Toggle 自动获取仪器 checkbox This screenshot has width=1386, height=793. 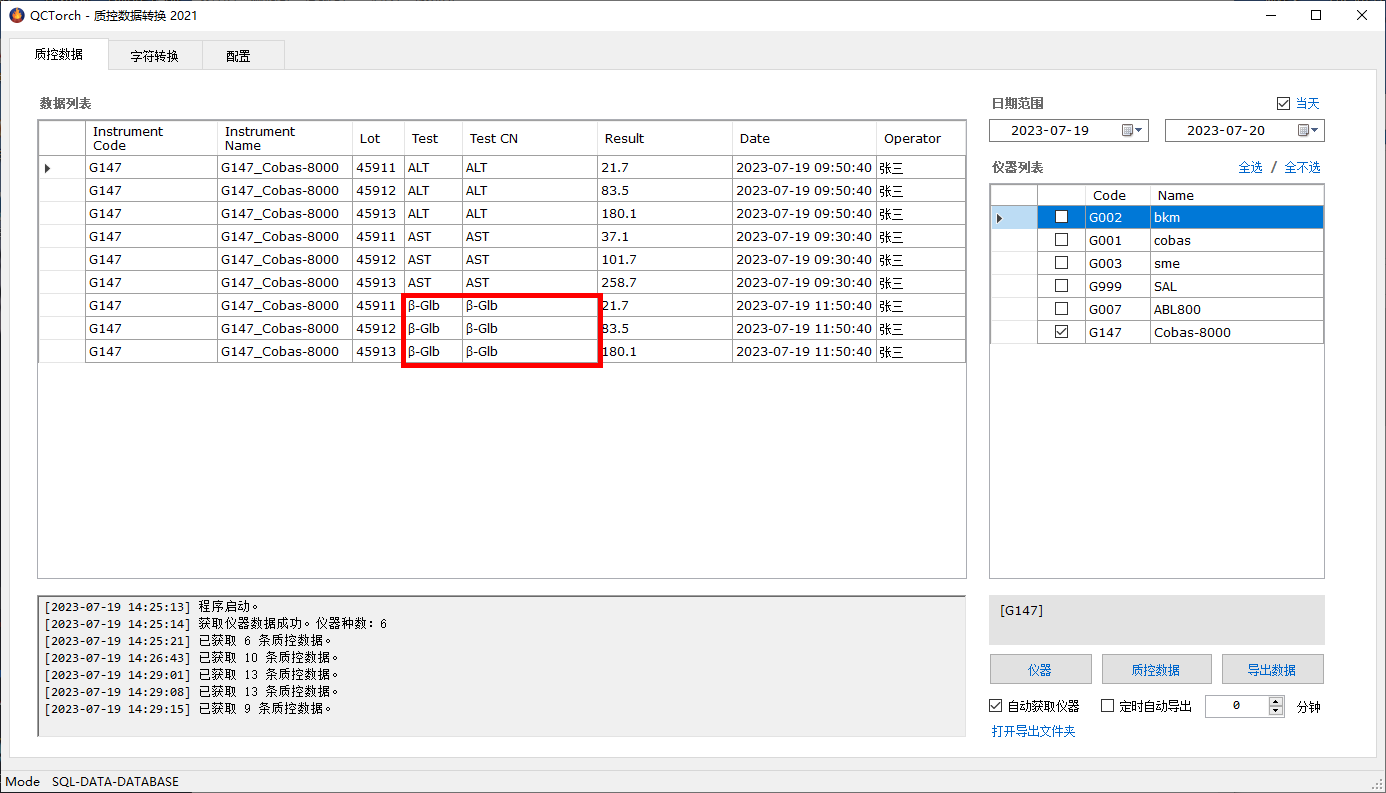click(x=996, y=706)
